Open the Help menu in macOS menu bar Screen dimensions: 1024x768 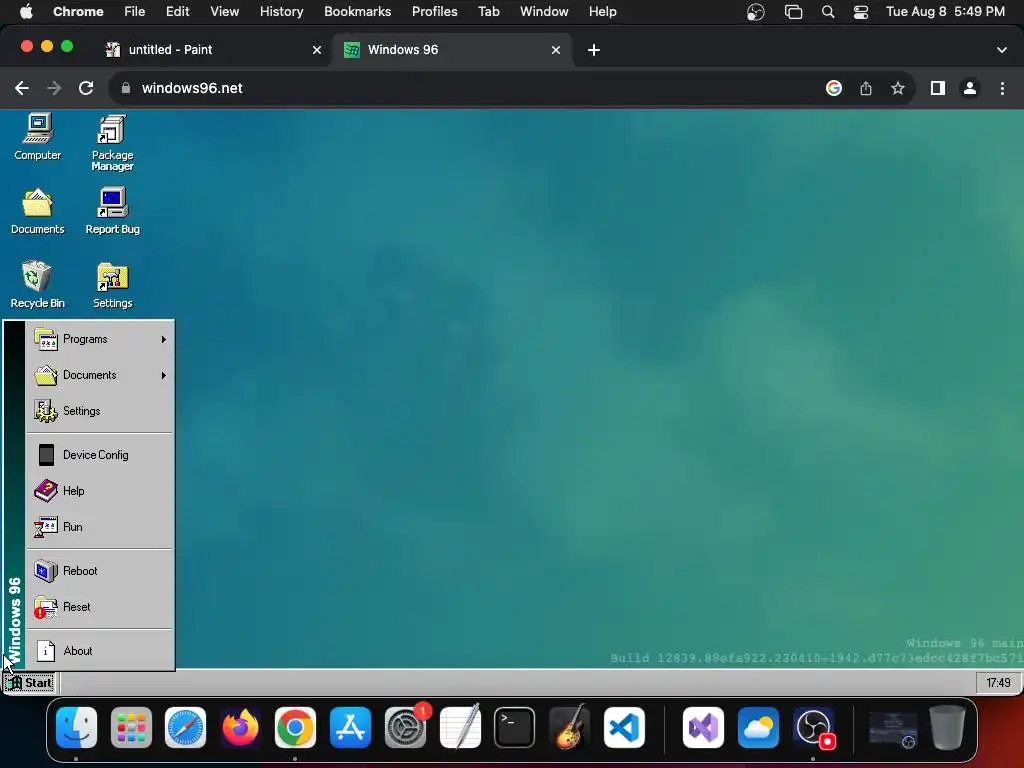pos(603,12)
